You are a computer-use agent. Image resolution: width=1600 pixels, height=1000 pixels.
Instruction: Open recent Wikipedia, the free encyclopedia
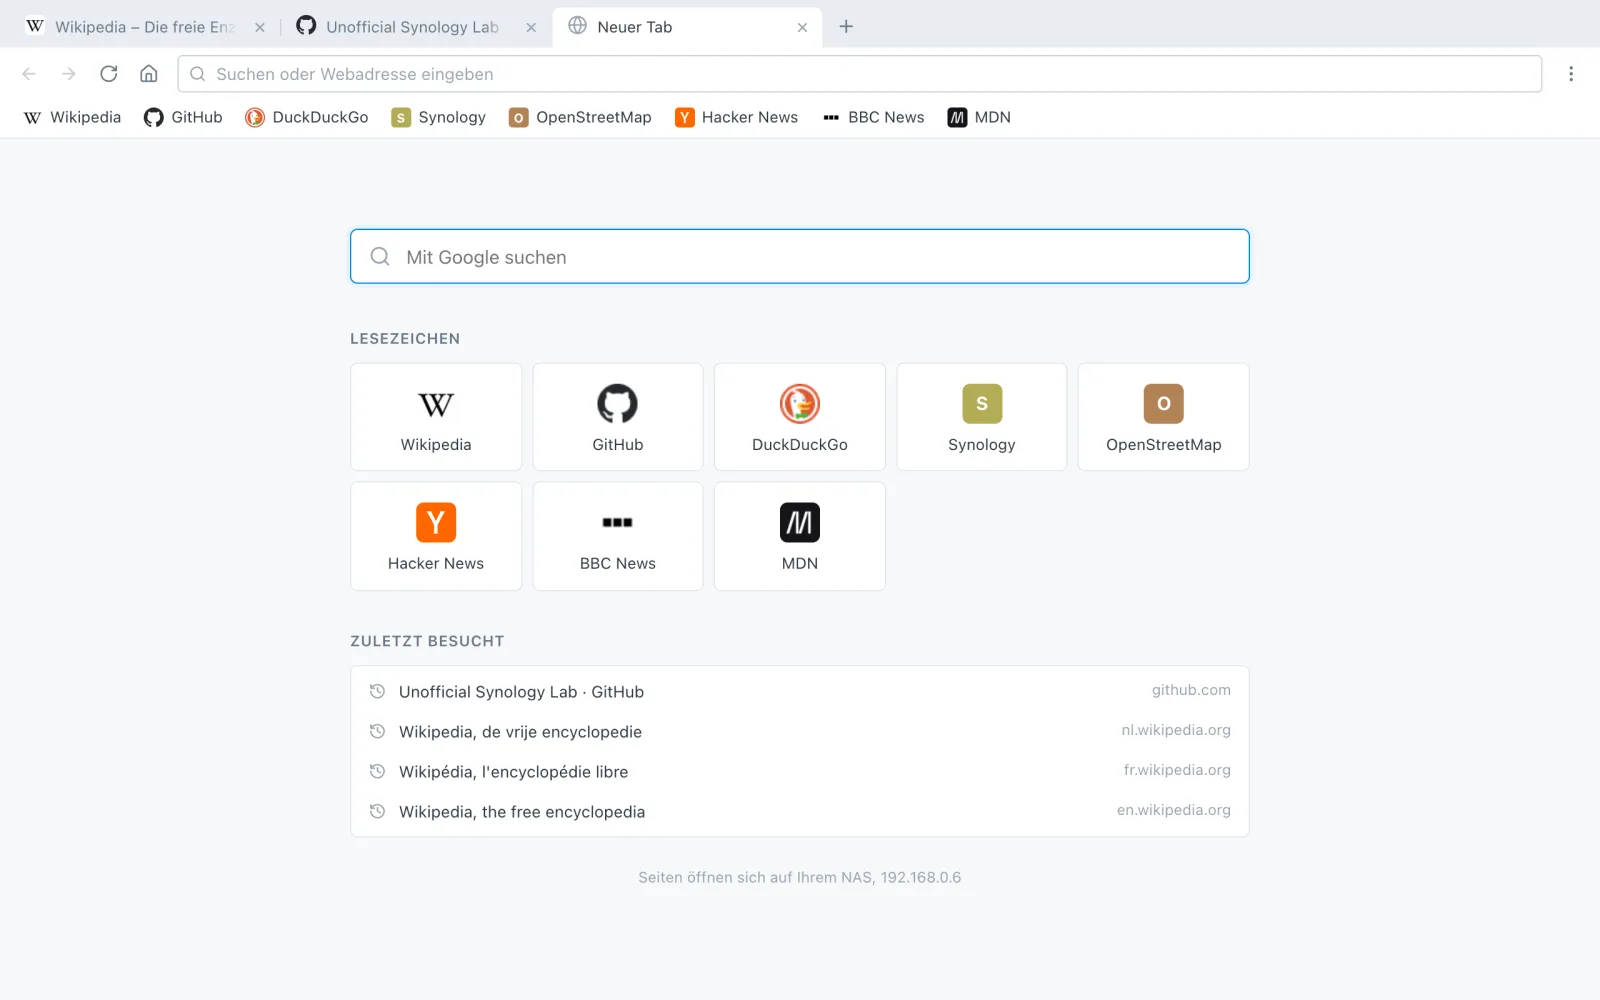800,811
